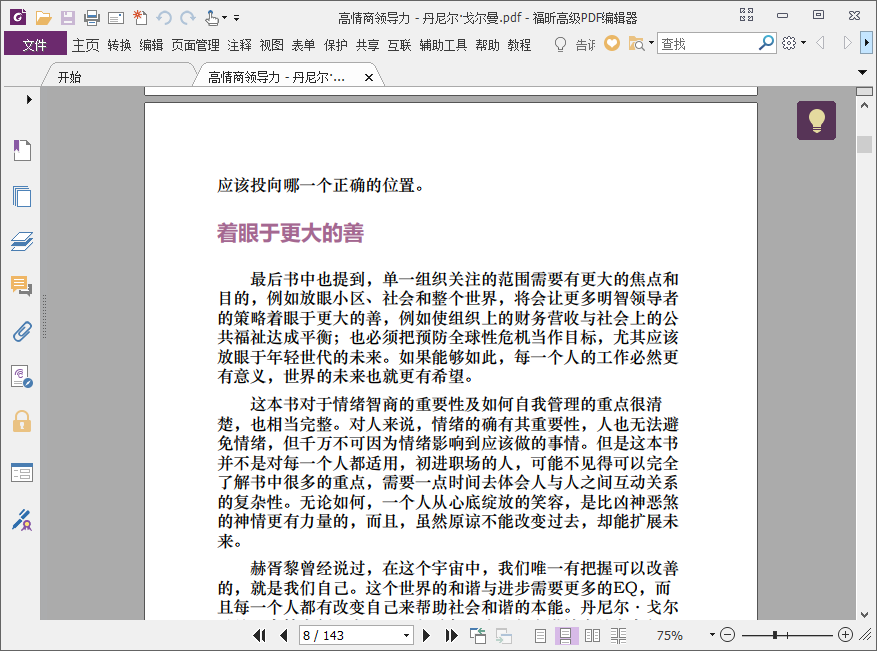Open the 帮助 ribbon tab

click(x=487, y=45)
